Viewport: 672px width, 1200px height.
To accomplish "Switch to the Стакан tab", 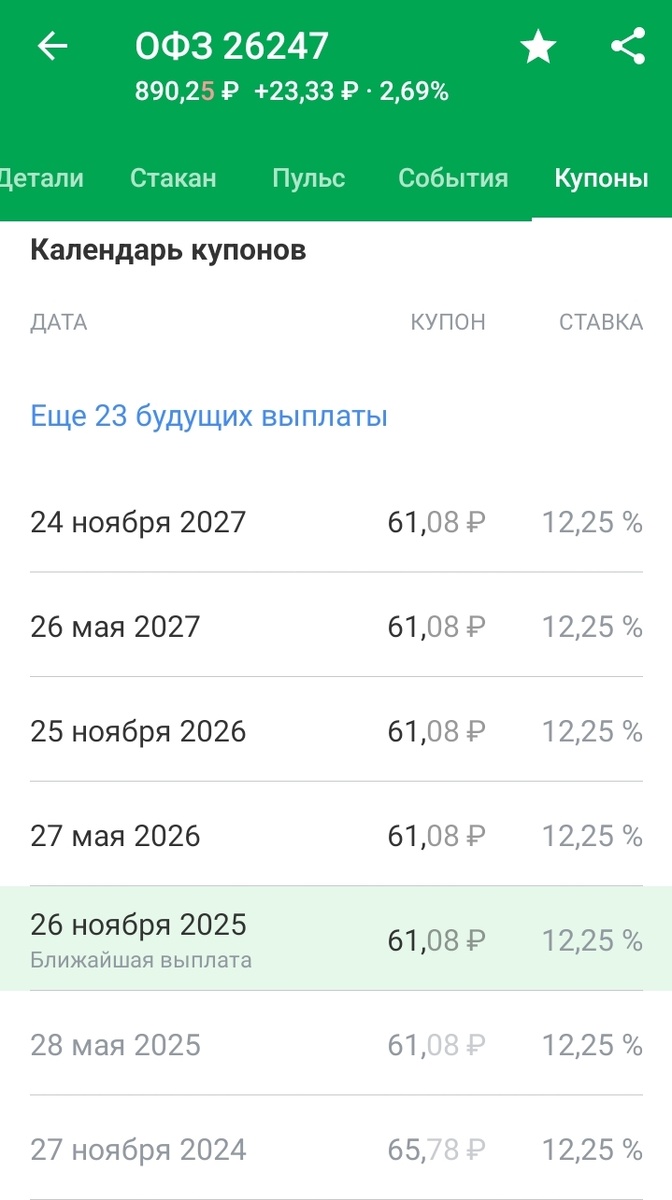I will coord(171,178).
